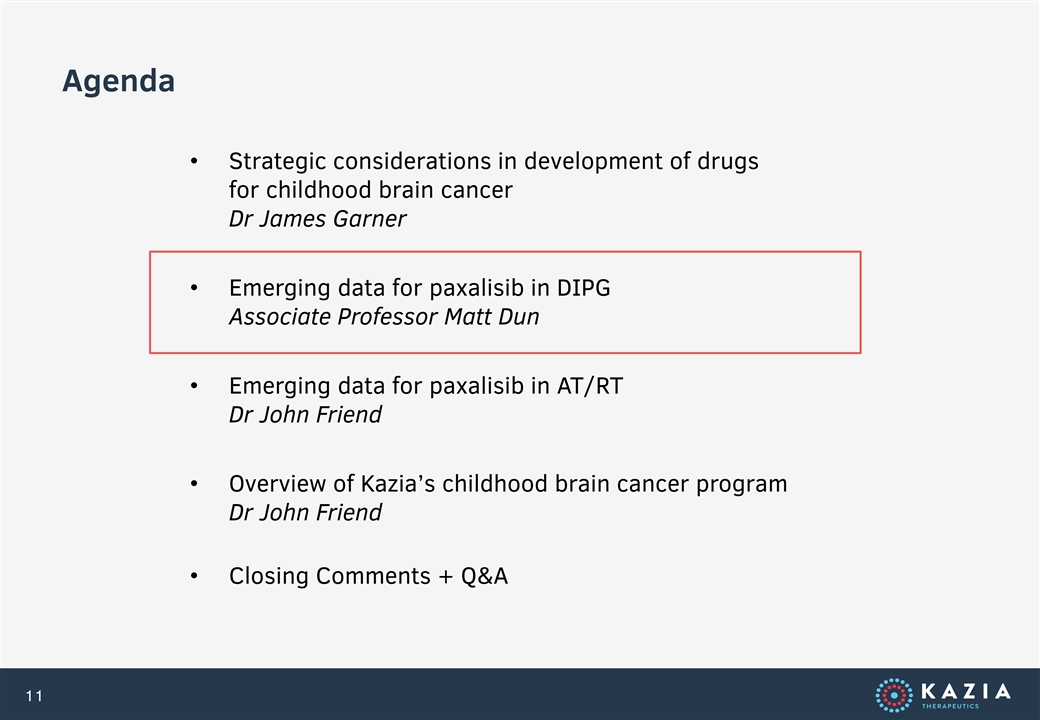Select the bullet next to Closing Comments
Screen dimensions: 1040x720
tap(194, 576)
